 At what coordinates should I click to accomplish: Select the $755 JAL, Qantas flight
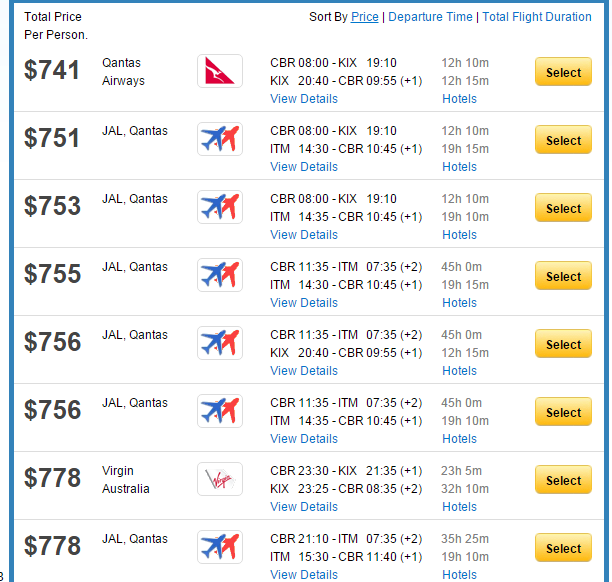pos(563,276)
